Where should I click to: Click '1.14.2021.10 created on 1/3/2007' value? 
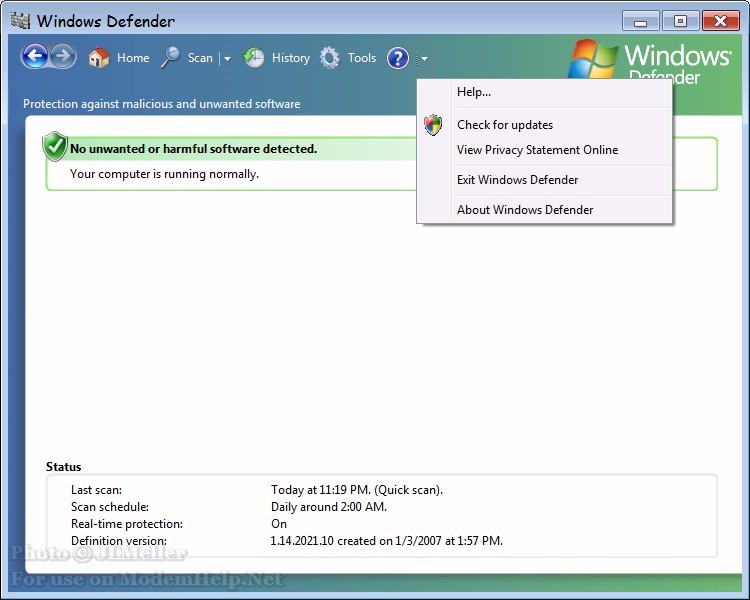[x=356, y=541]
